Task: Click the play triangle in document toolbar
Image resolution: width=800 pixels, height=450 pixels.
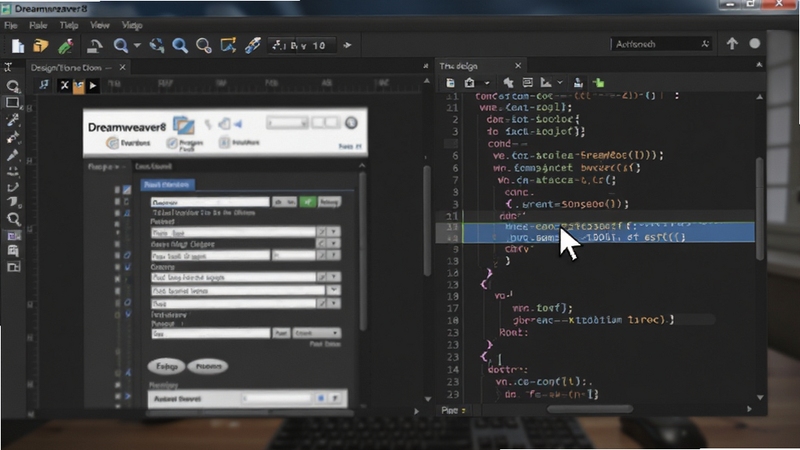Action: click(93, 86)
